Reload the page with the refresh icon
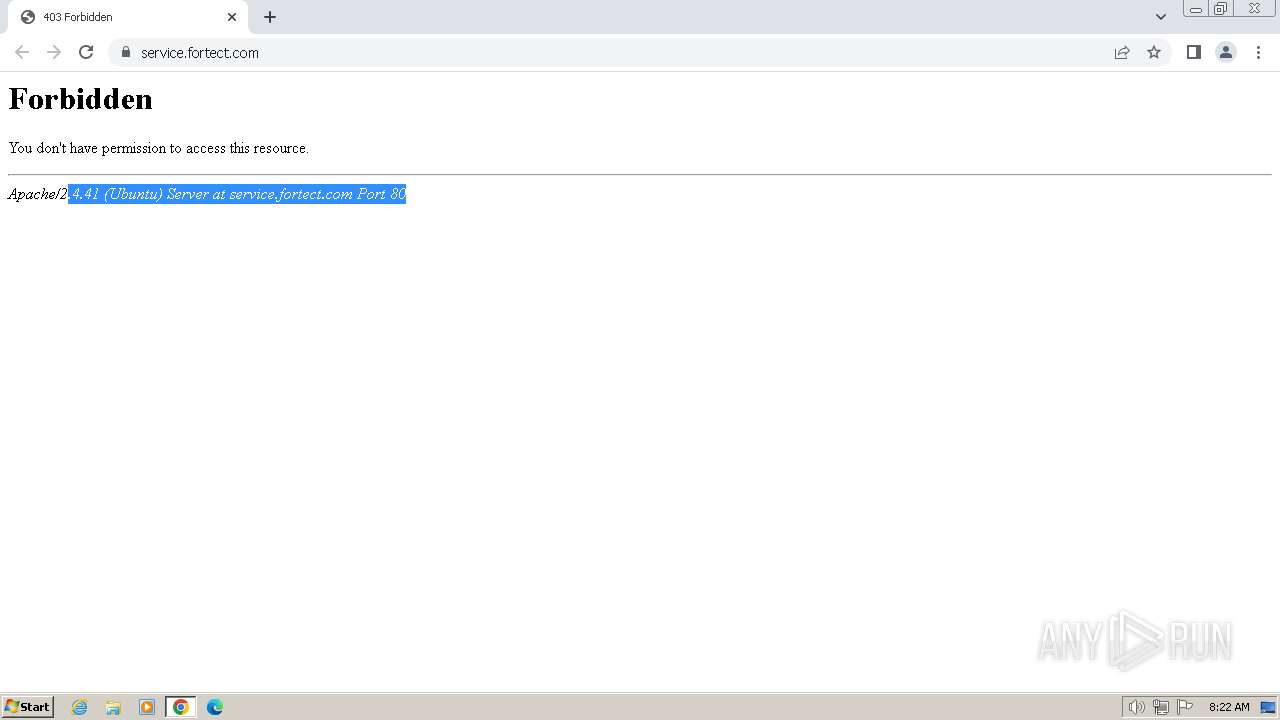The width and height of the screenshot is (1280, 720). (86, 52)
